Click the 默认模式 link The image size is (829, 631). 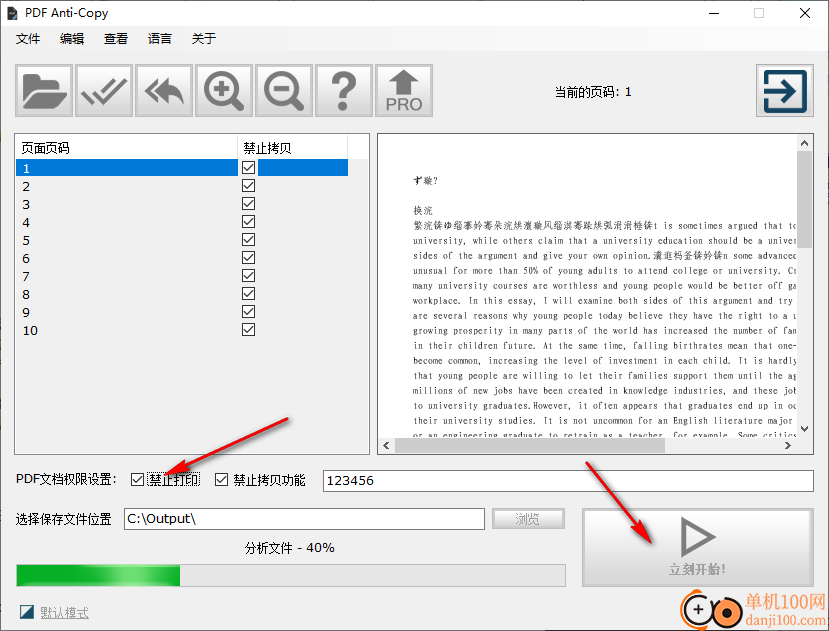pyautogui.click(x=65, y=612)
